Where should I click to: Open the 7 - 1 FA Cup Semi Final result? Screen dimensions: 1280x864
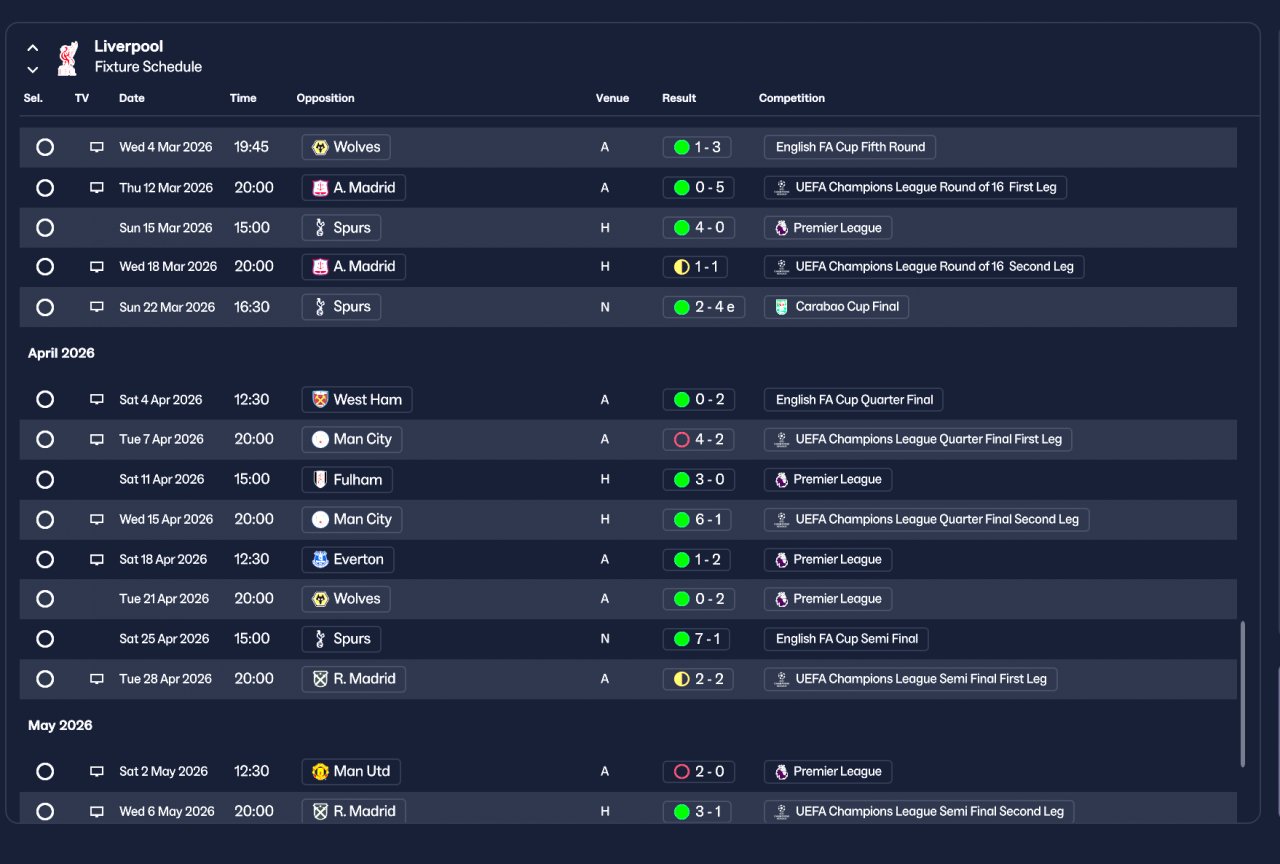(x=697, y=638)
